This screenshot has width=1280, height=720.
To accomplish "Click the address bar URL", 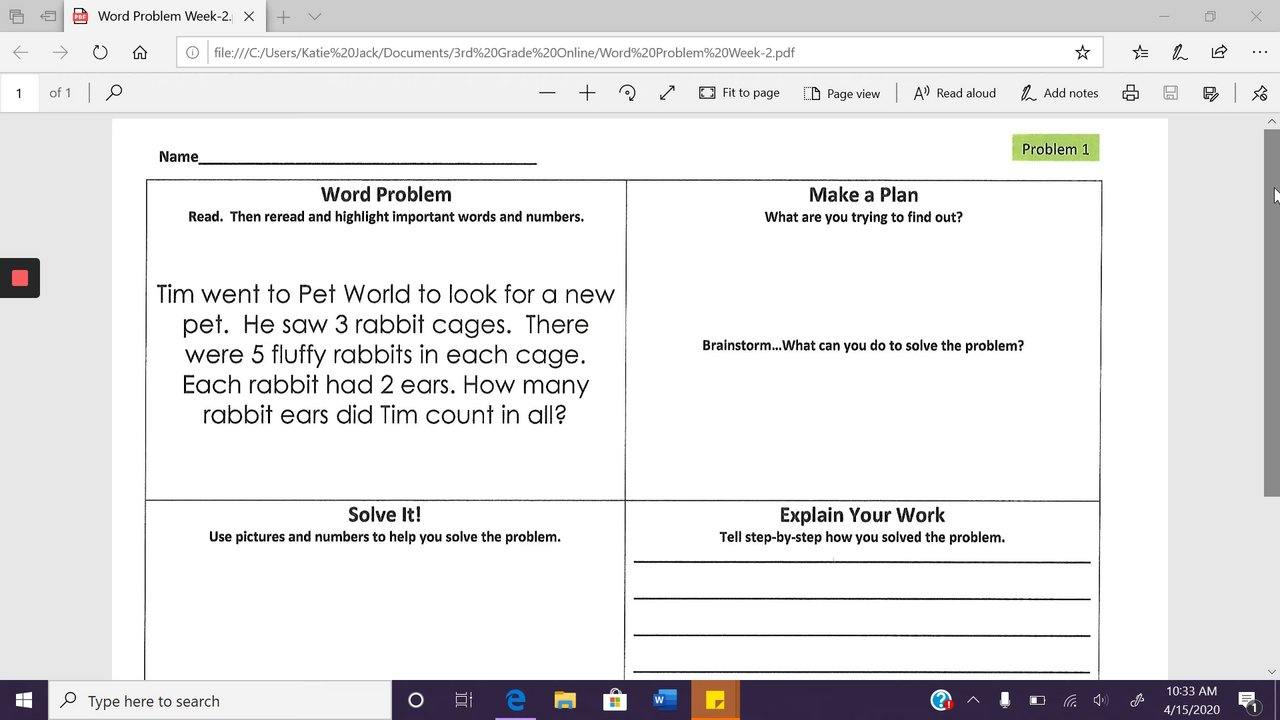I will [x=504, y=52].
